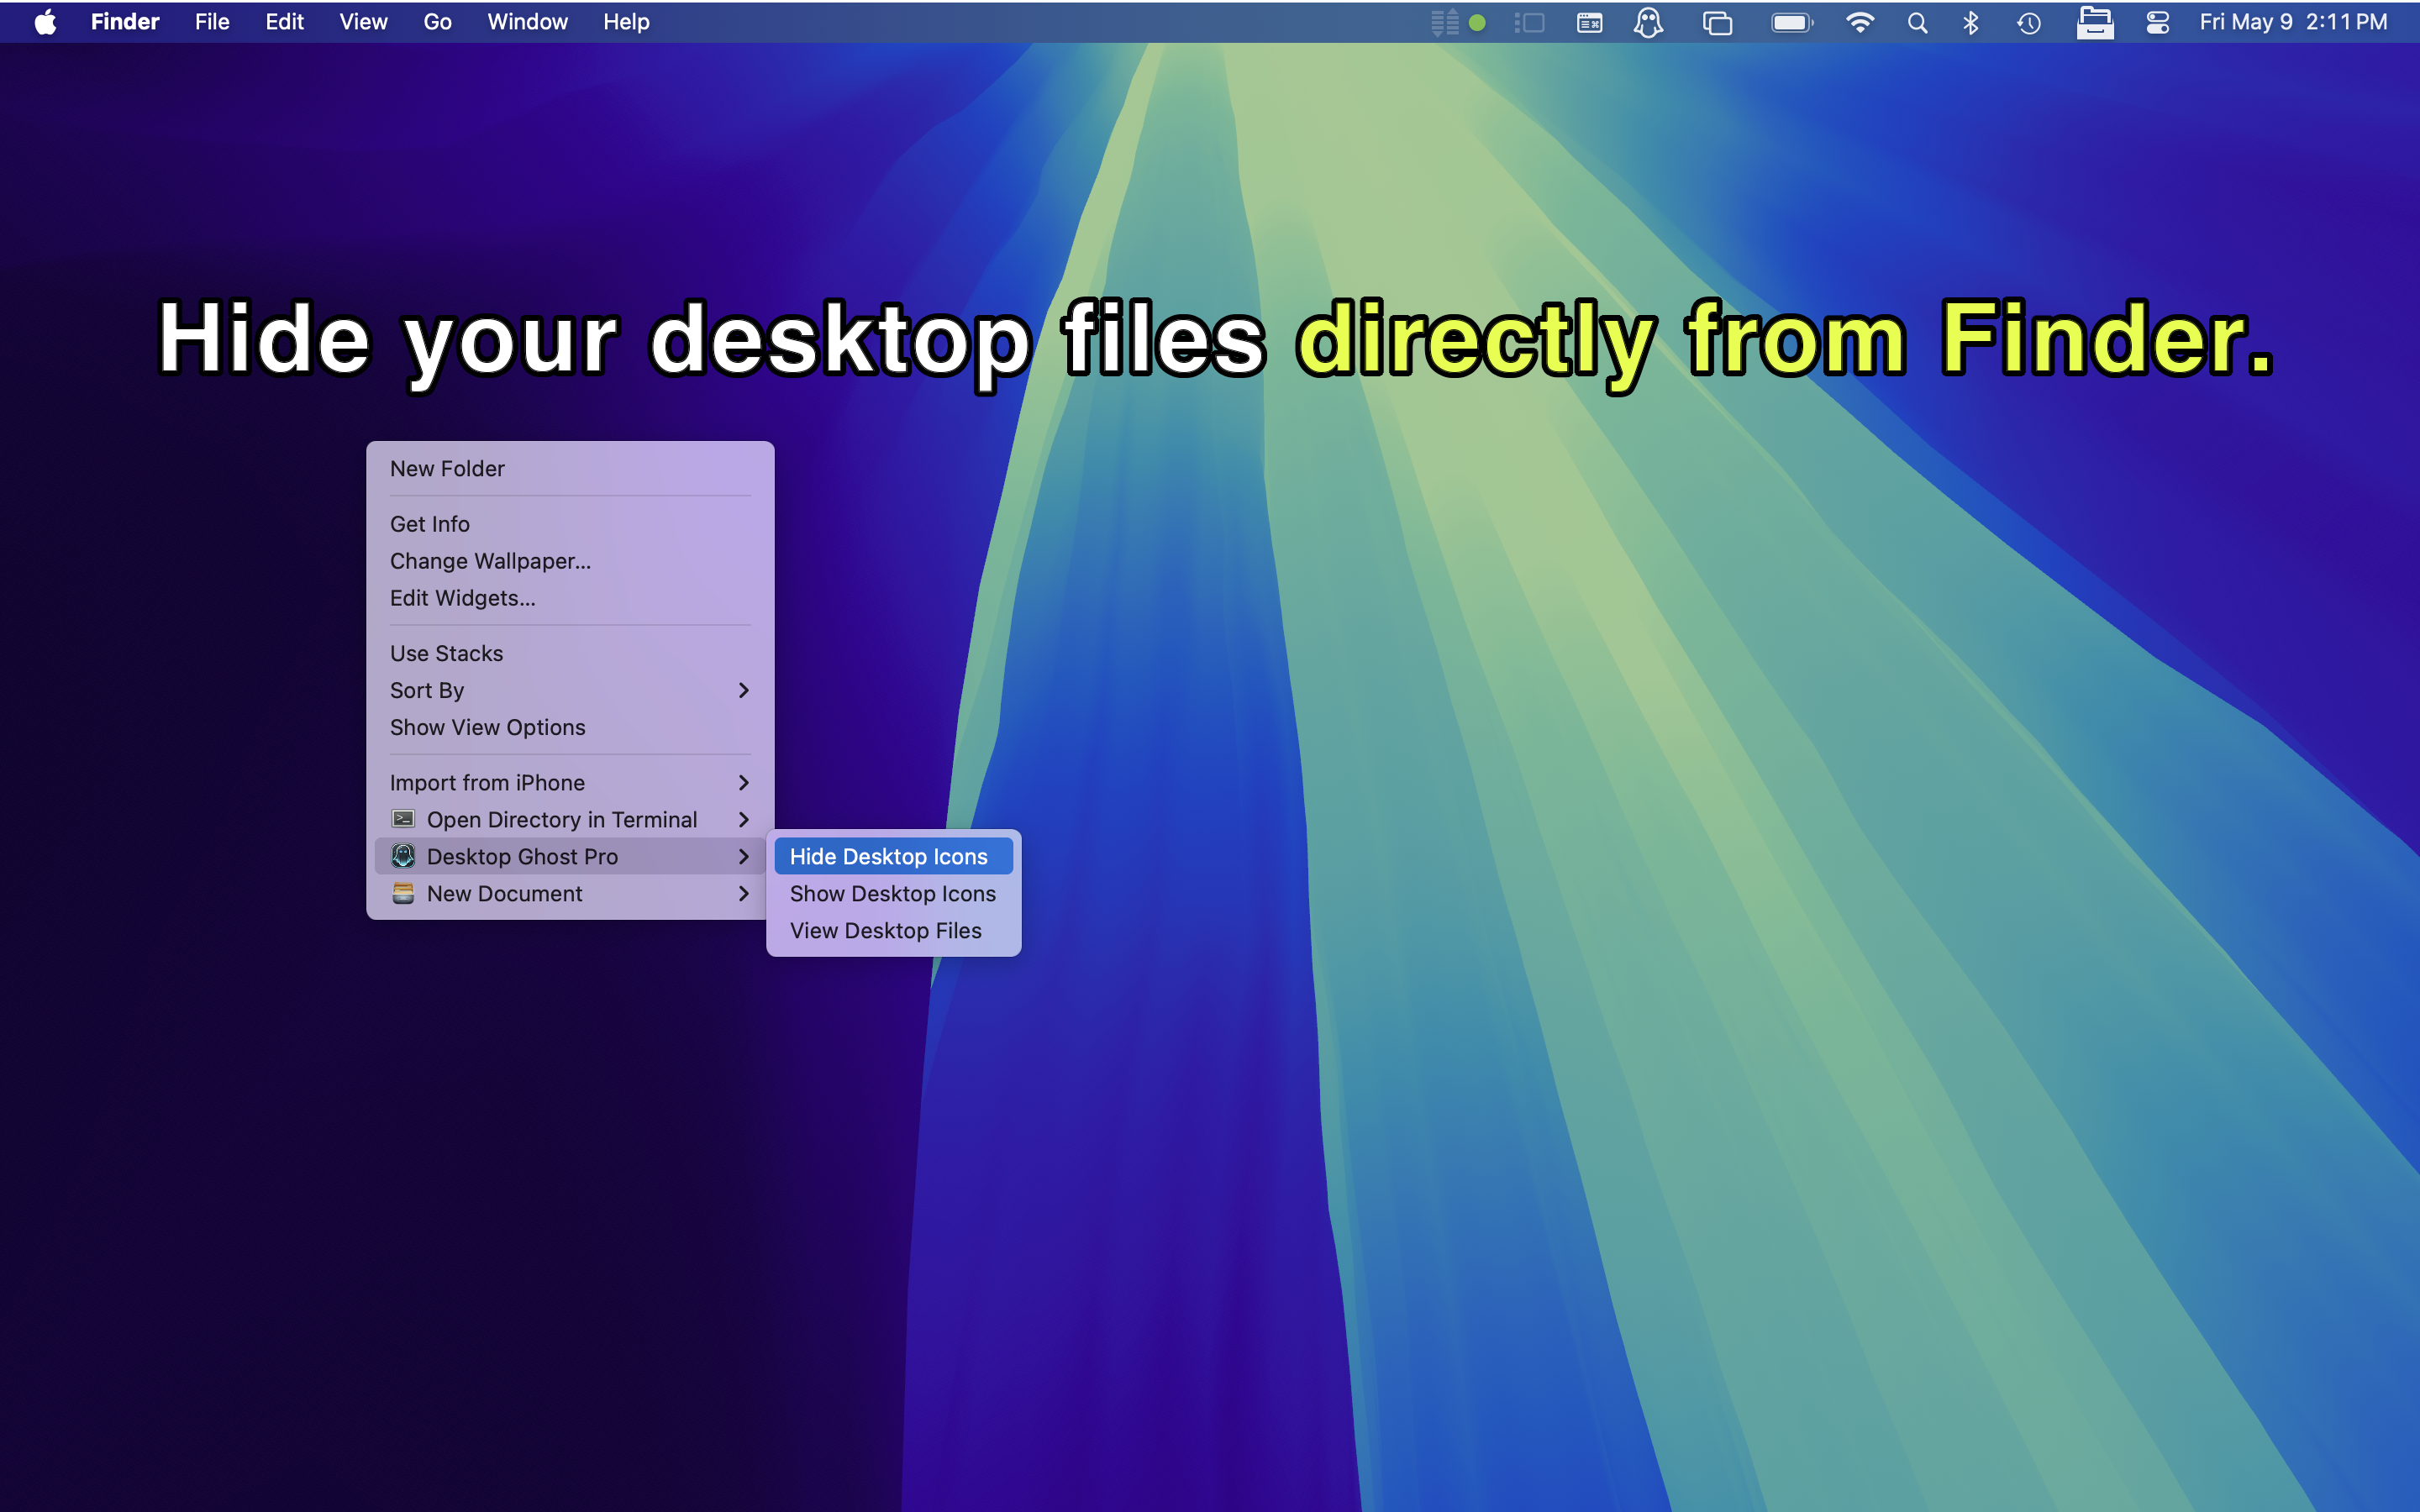Expand the New Document submenu chevron
2420x1512 pixels.
743,893
